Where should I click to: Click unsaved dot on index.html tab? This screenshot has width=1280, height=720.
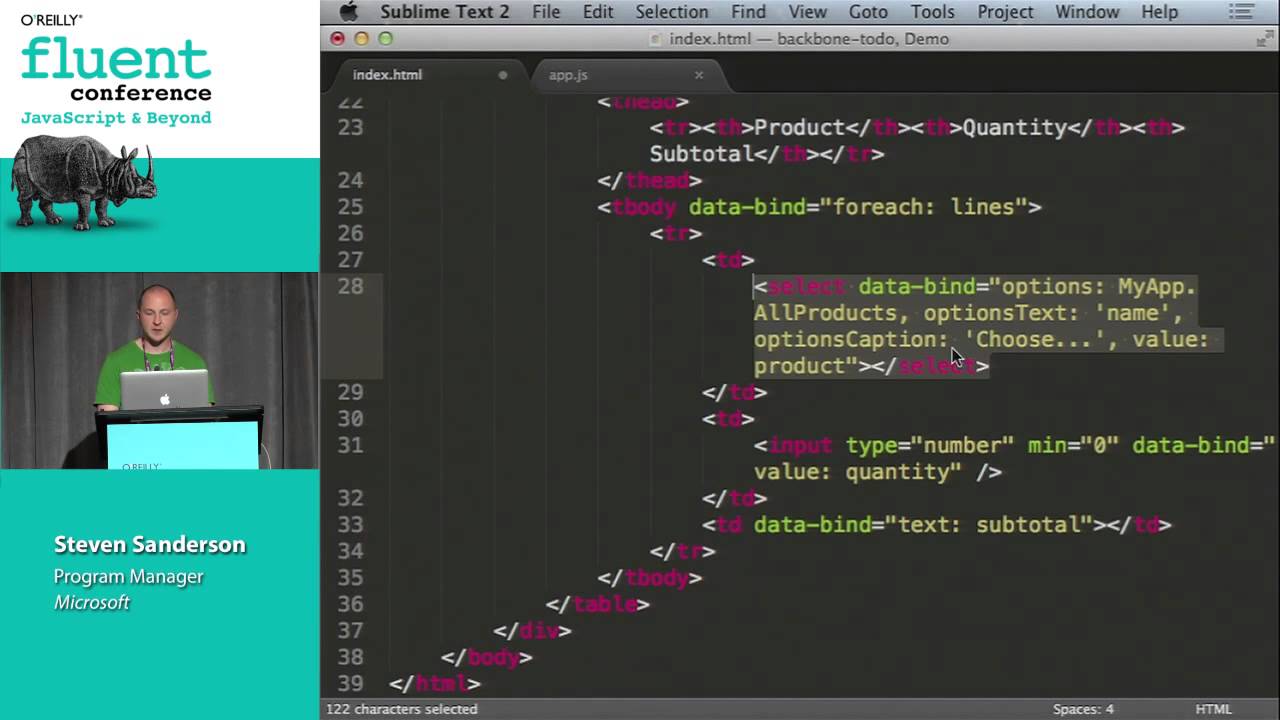pos(503,75)
